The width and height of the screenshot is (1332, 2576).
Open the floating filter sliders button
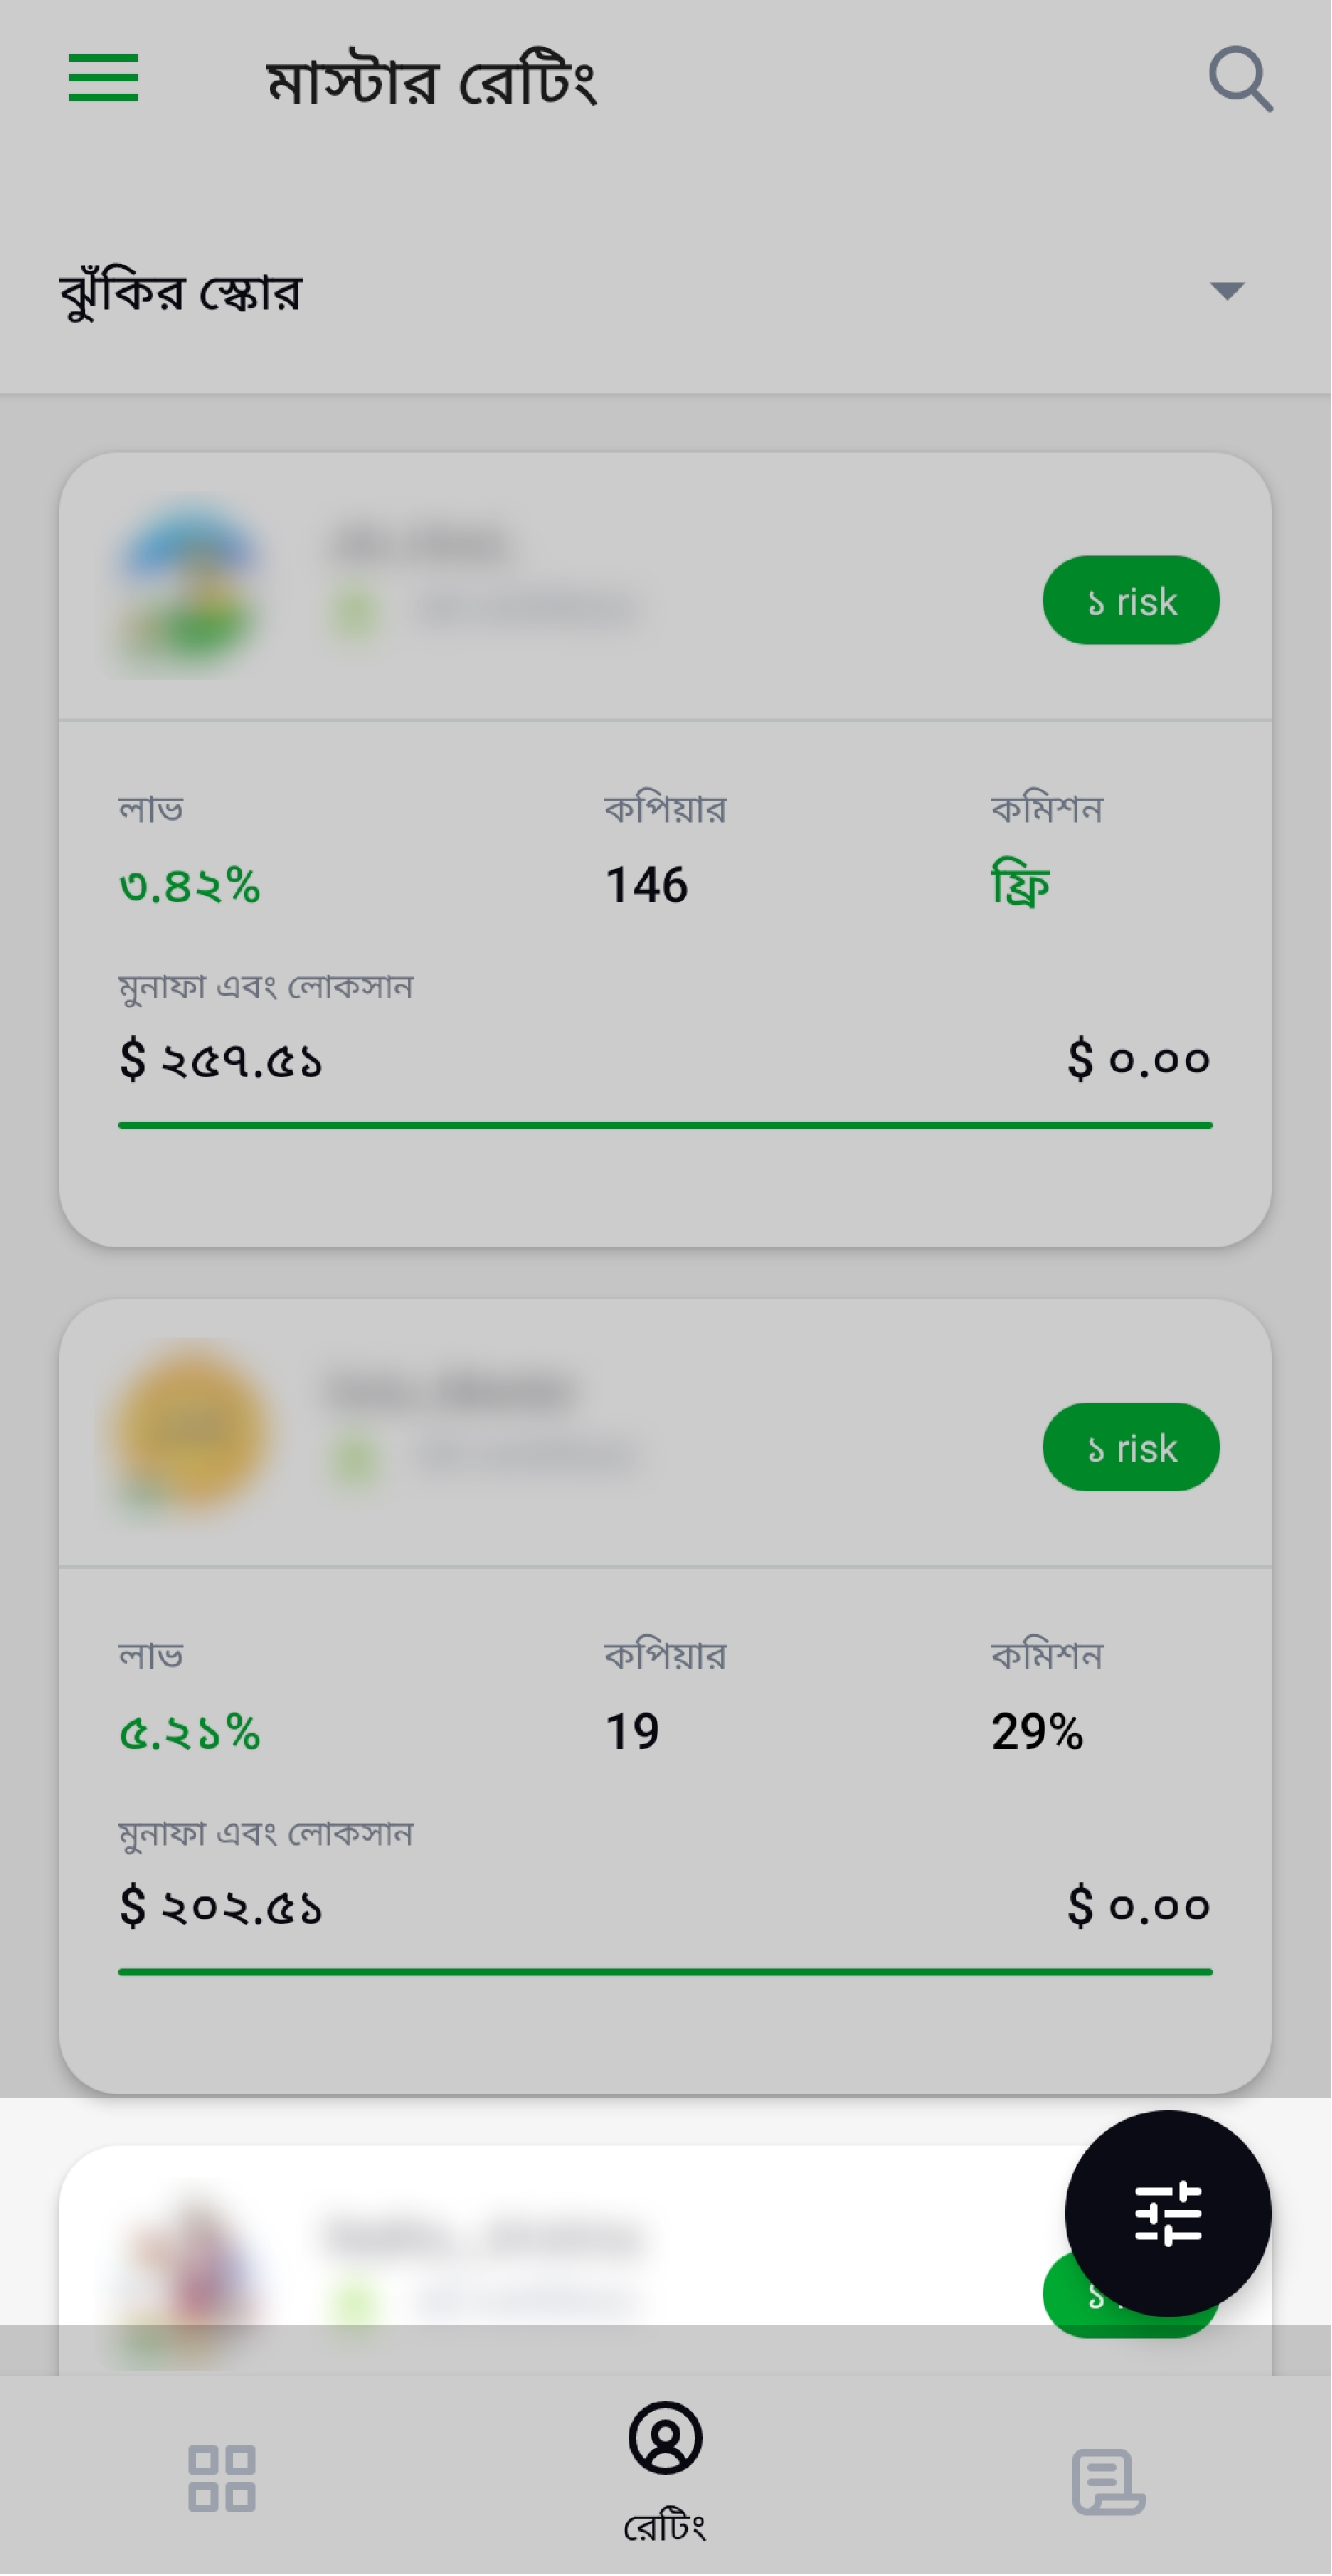(x=1168, y=2214)
